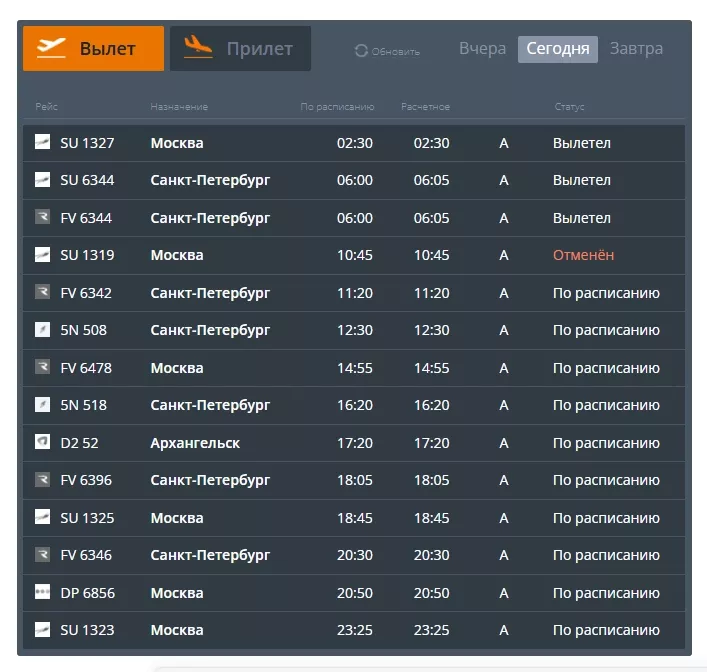Click scheduled time 23:25 for SU 1323

pyautogui.click(x=355, y=630)
